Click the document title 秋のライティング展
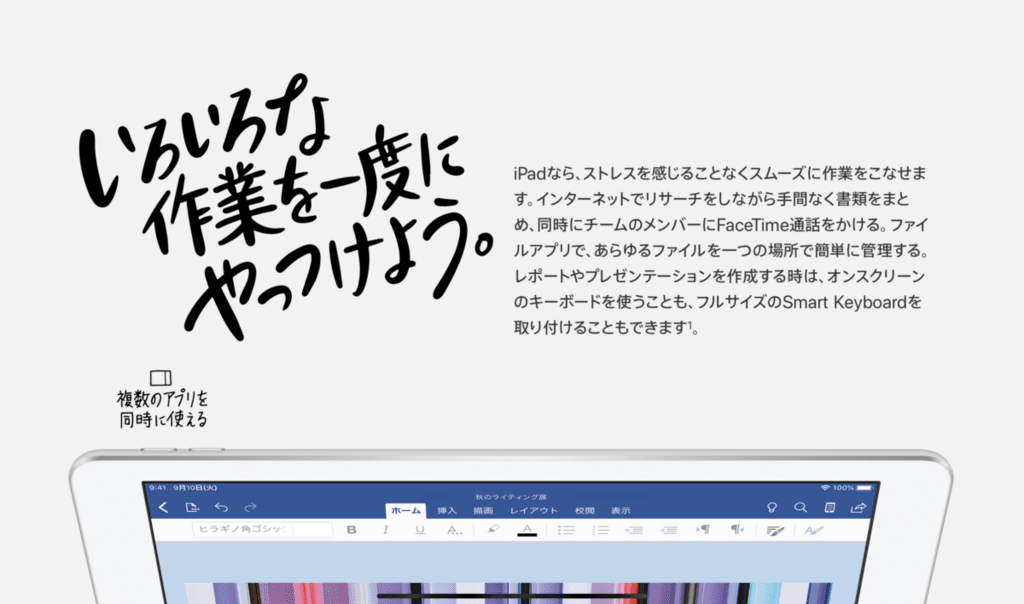This screenshot has width=1024, height=604. tap(511, 497)
